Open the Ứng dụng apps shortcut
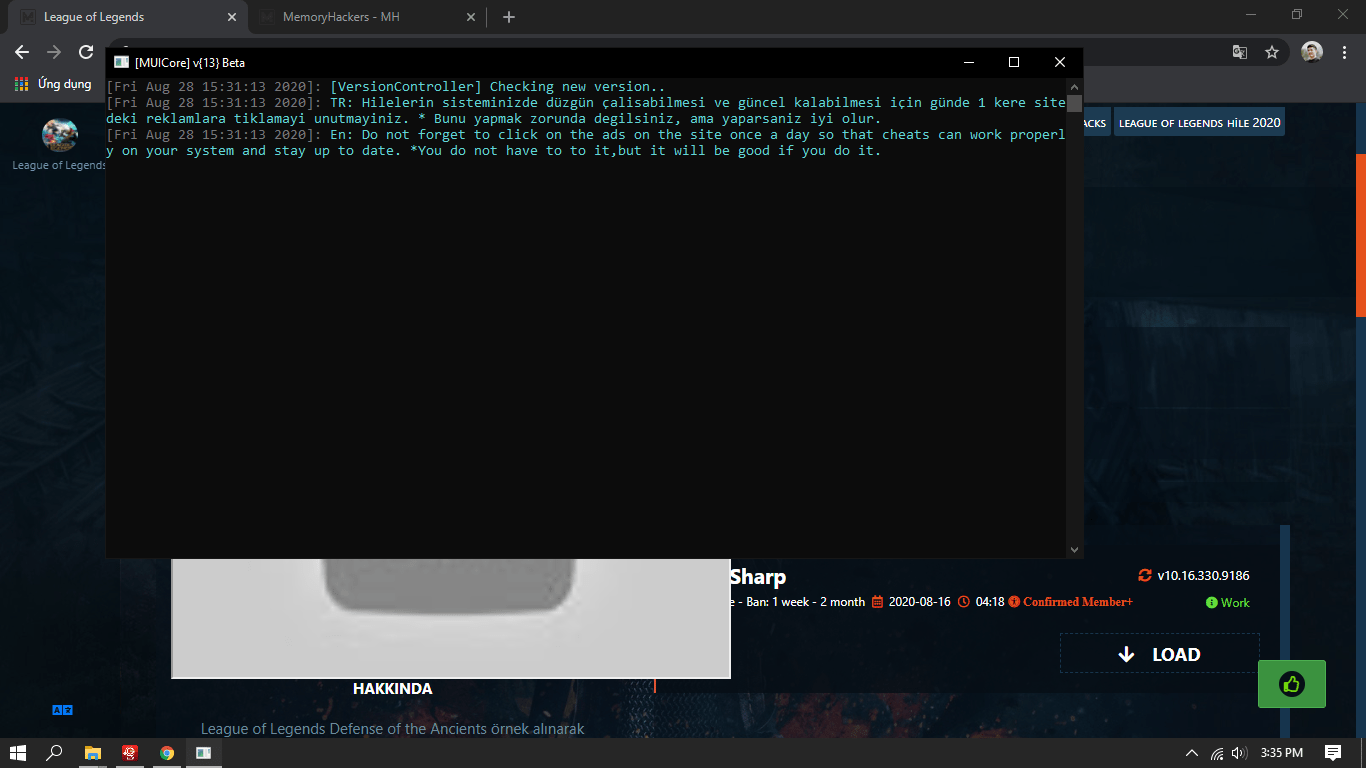The width and height of the screenshot is (1366, 768). pyautogui.click(x=53, y=84)
